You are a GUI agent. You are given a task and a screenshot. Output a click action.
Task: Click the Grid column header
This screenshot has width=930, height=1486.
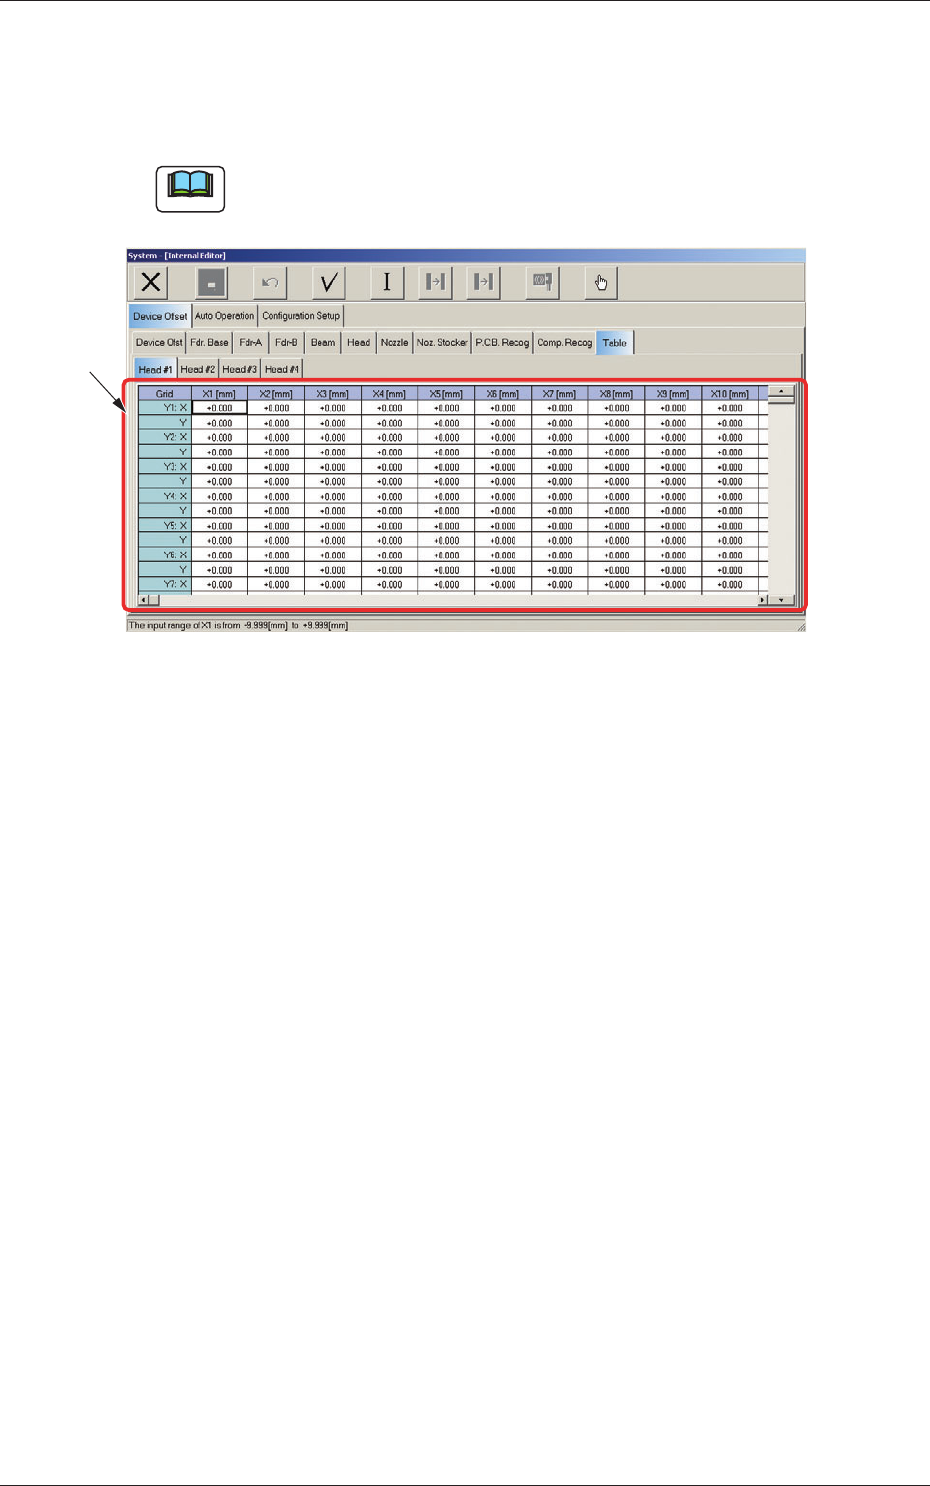pyautogui.click(x=165, y=394)
